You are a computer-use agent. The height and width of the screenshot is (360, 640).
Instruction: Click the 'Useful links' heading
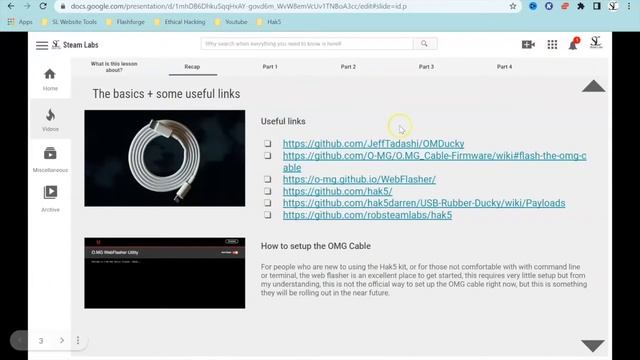point(283,121)
